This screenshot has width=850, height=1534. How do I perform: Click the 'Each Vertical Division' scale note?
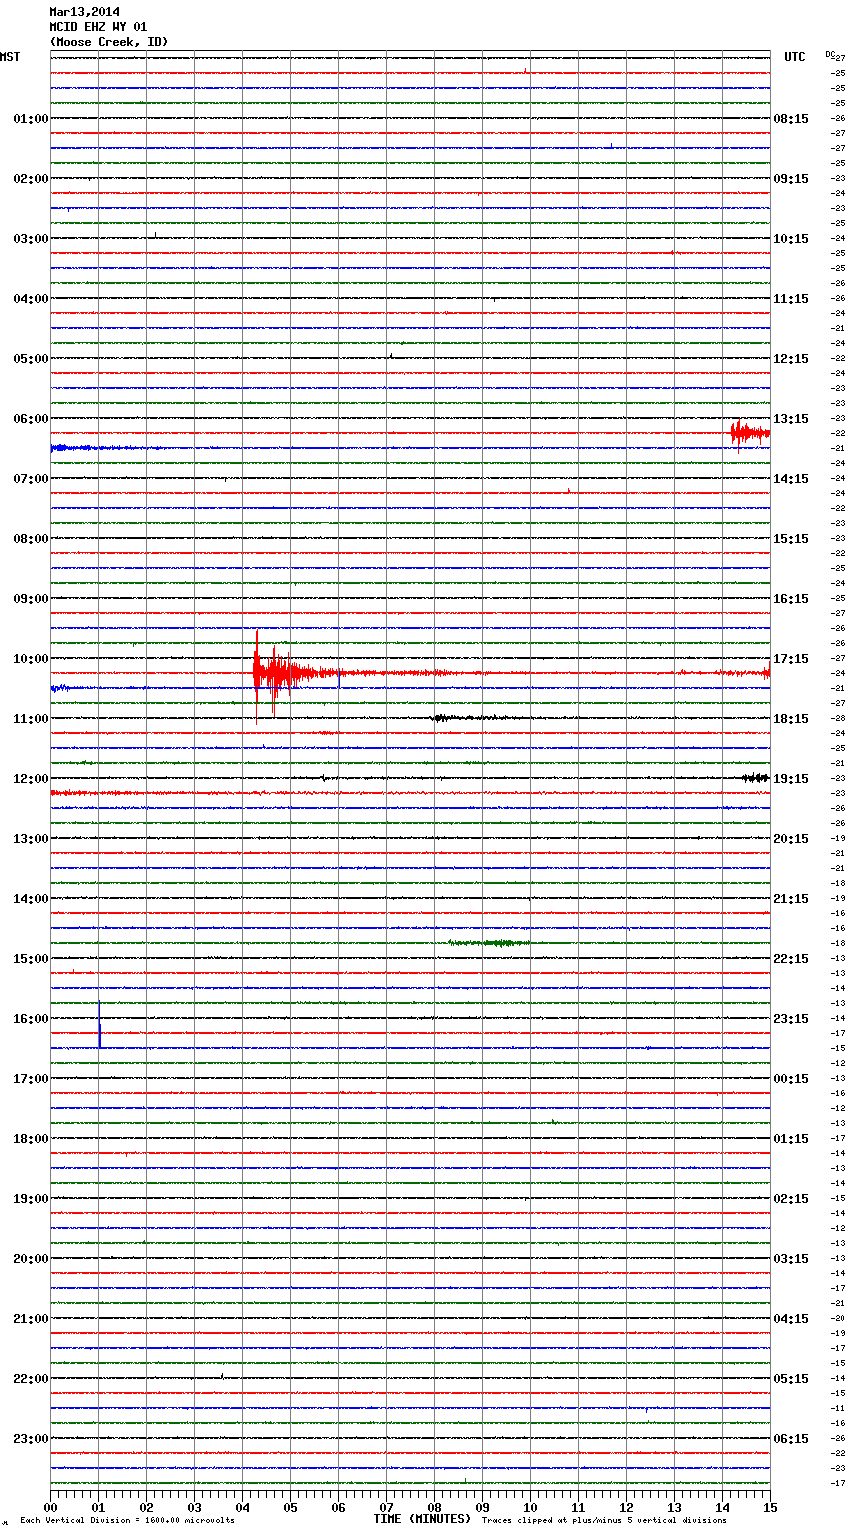(127, 1521)
